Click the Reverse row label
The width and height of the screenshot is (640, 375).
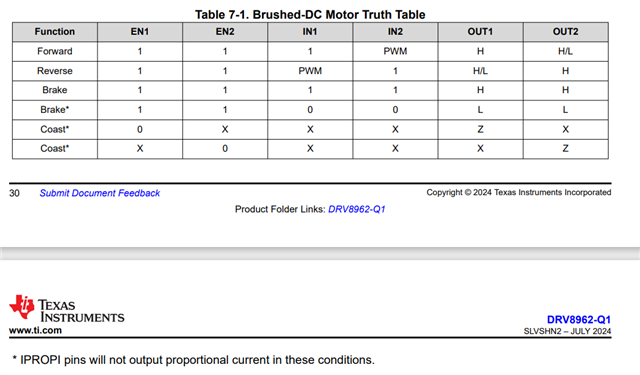tap(55, 71)
